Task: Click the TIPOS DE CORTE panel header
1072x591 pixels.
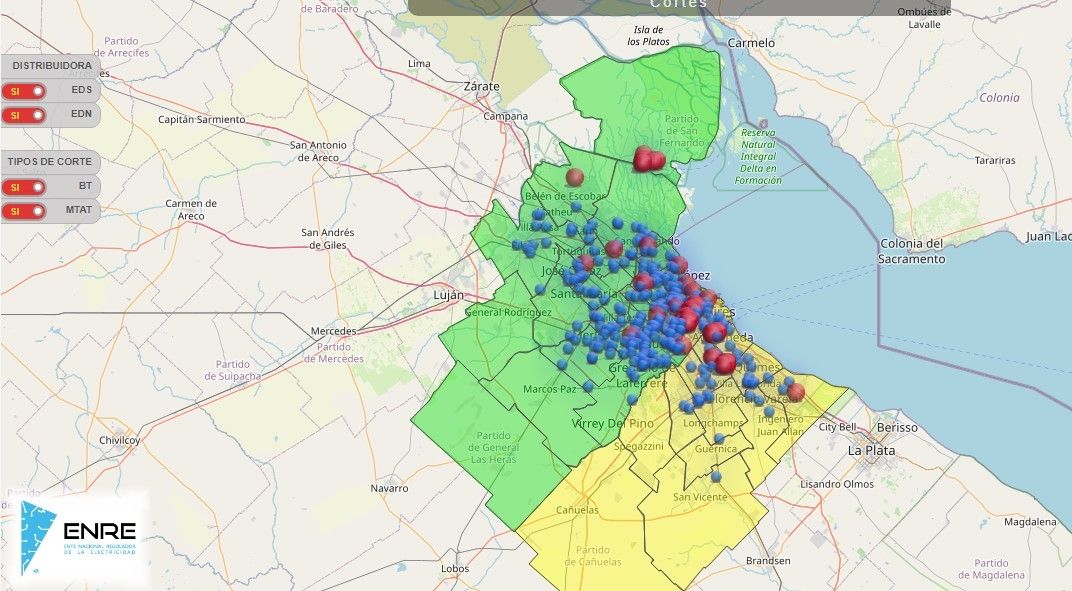Action: tap(50, 162)
